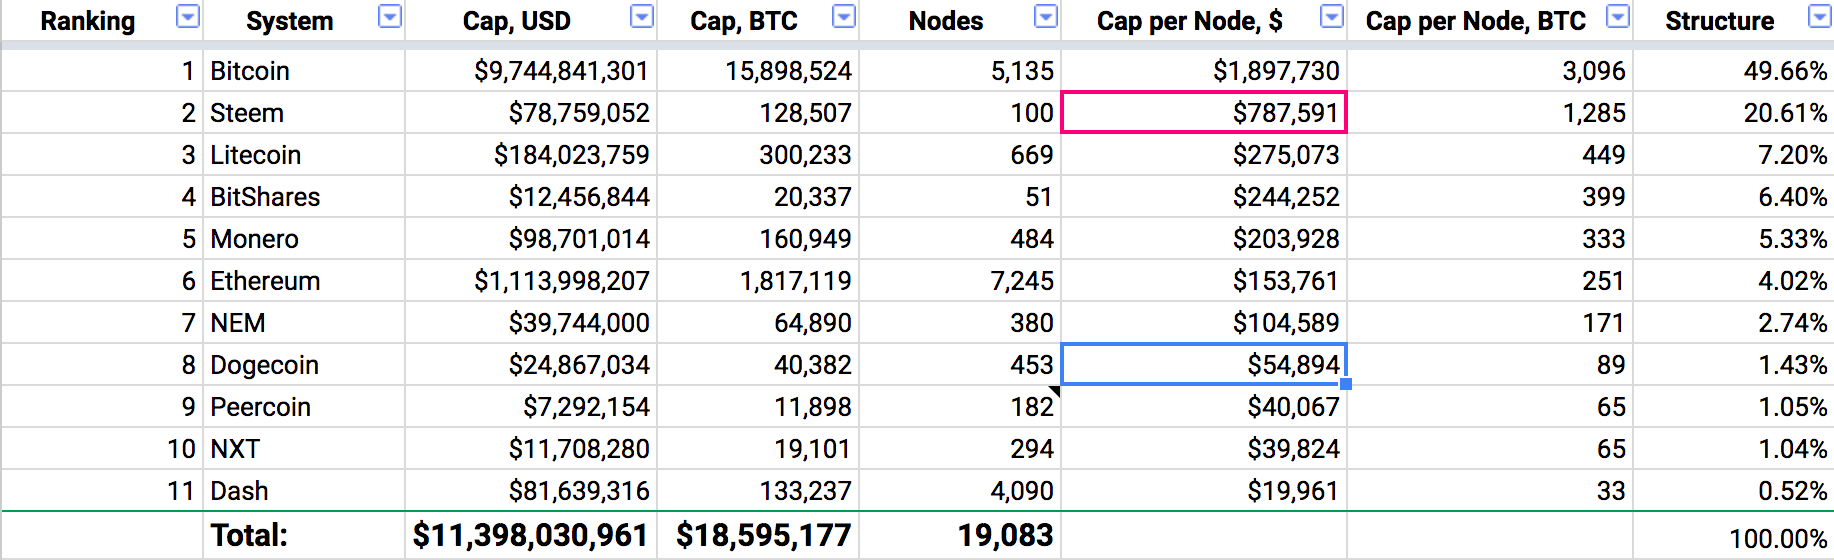Screen dimensions: 1834x560
Task: Select Ethereum's cap $1,113,998,207 cell
Action: pyautogui.click(x=531, y=281)
